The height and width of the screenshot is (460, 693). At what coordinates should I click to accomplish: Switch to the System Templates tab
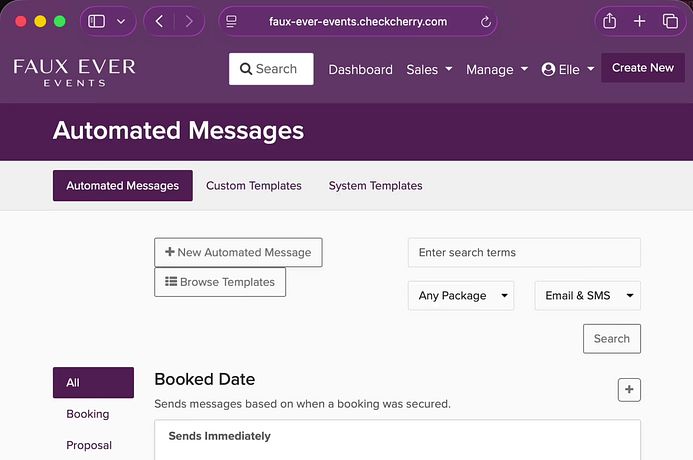(x=375, y=186)
